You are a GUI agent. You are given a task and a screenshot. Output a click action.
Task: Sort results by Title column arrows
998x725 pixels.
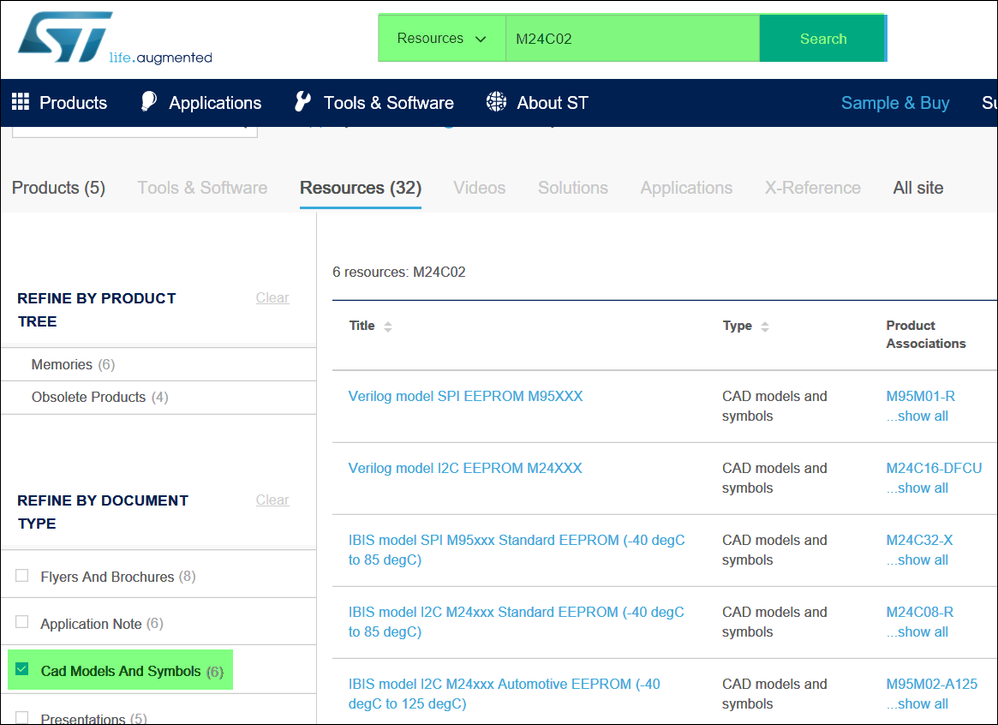[388, 327]
